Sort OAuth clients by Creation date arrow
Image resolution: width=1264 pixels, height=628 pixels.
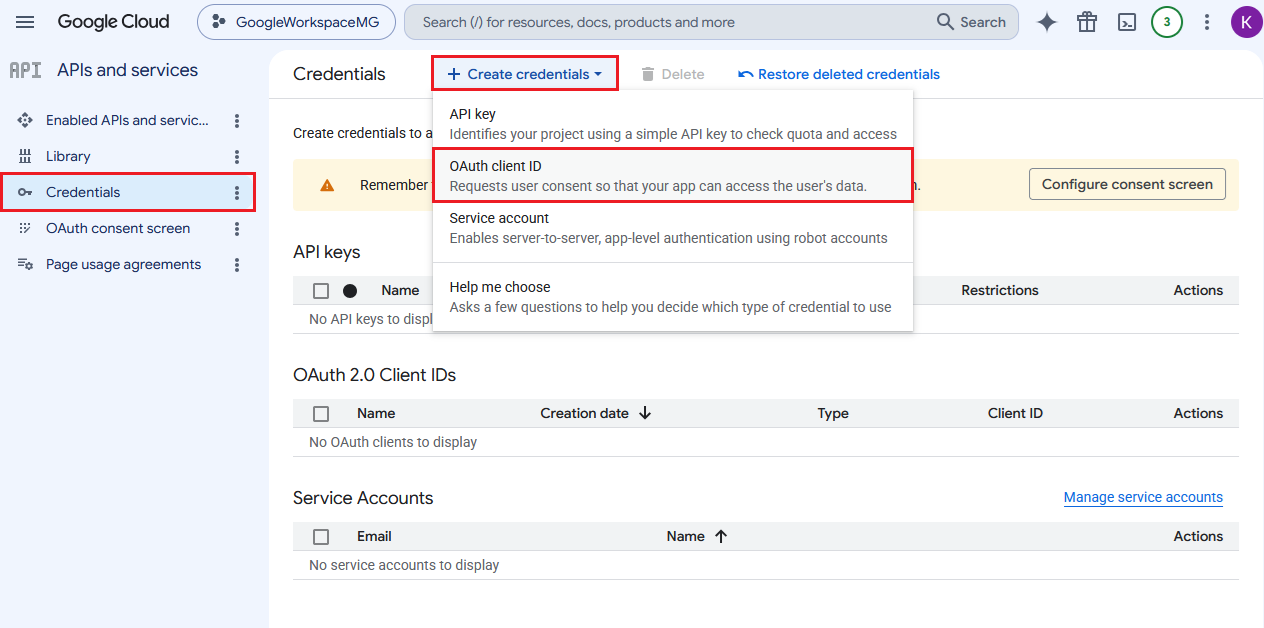(x=645, y=413)
